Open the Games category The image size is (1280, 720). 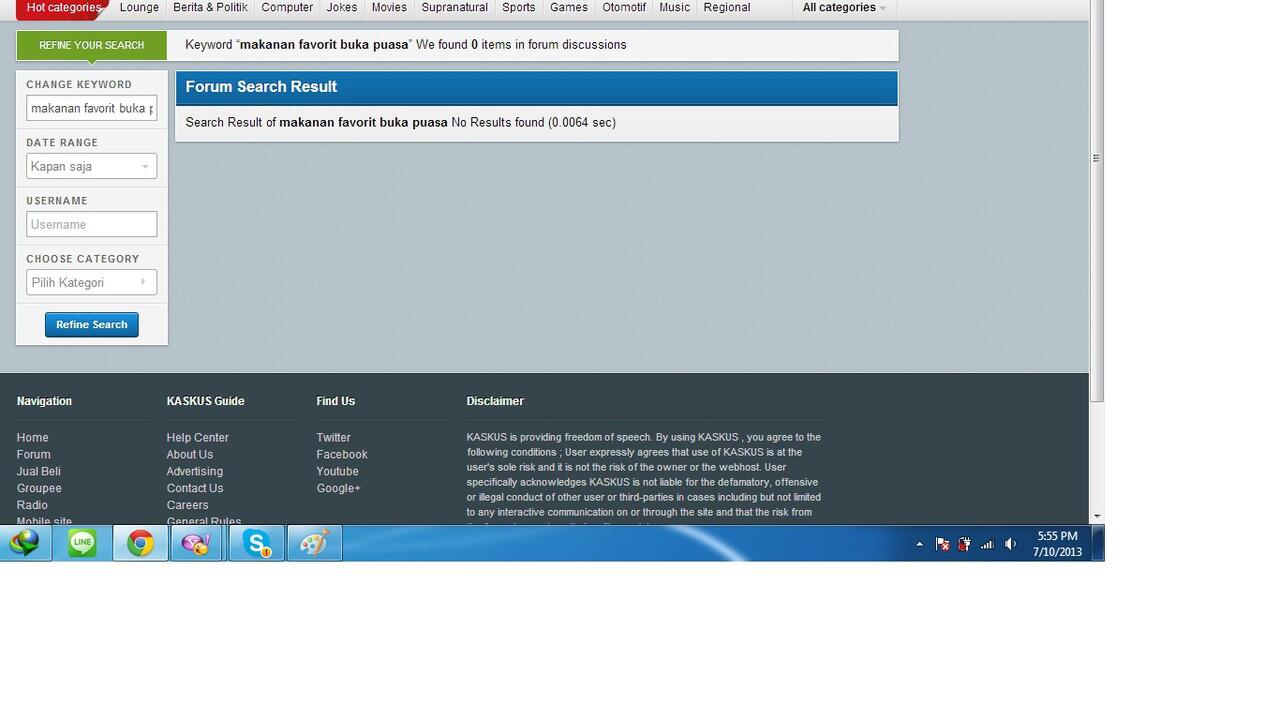pyautogui.click(x=569, y=7)
